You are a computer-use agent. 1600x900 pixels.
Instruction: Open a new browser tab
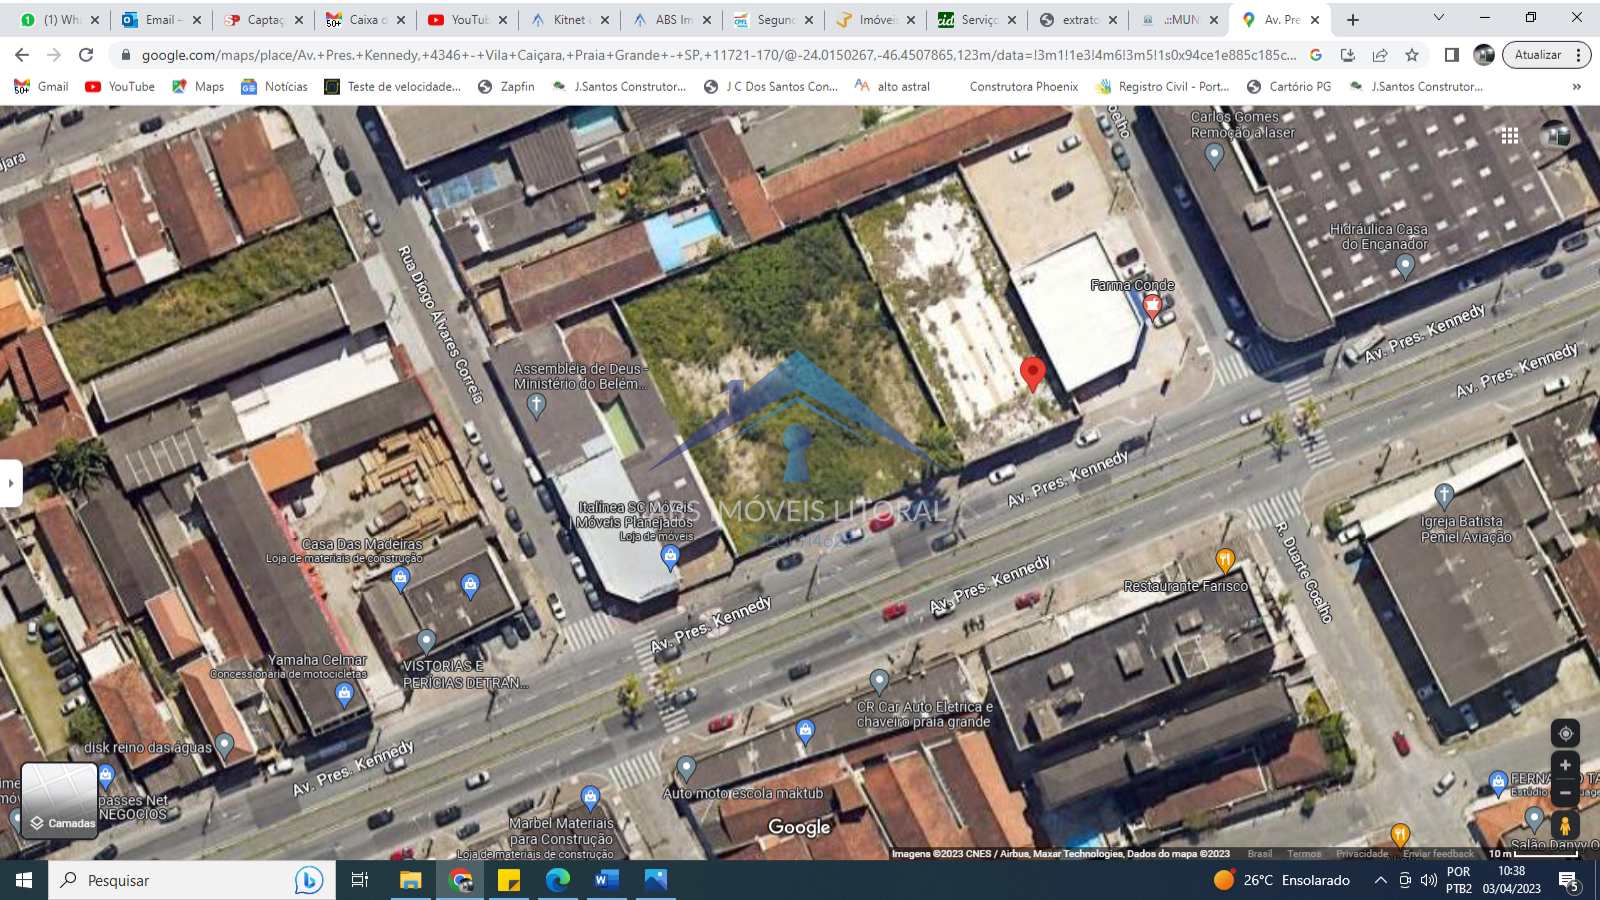[1352, 19]
